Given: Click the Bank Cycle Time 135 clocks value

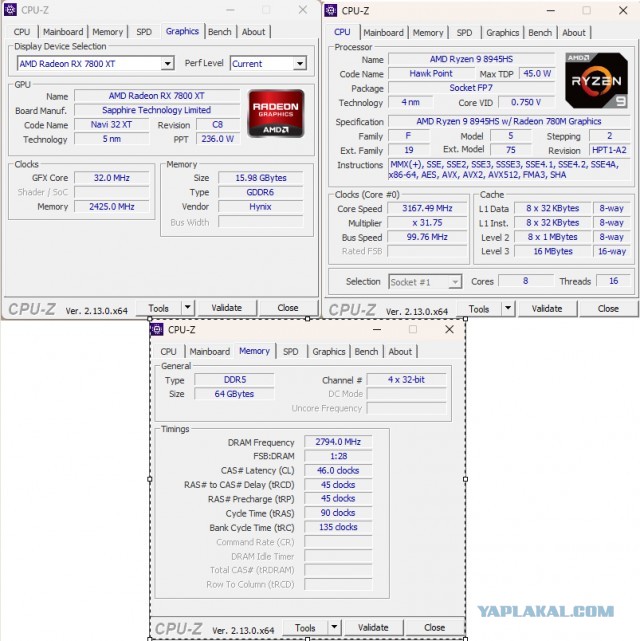Looking at the screenshot, I should [338, 527].
